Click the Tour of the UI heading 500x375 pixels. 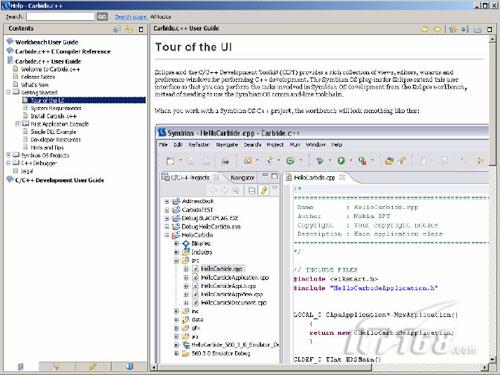[x=193, y=47]
